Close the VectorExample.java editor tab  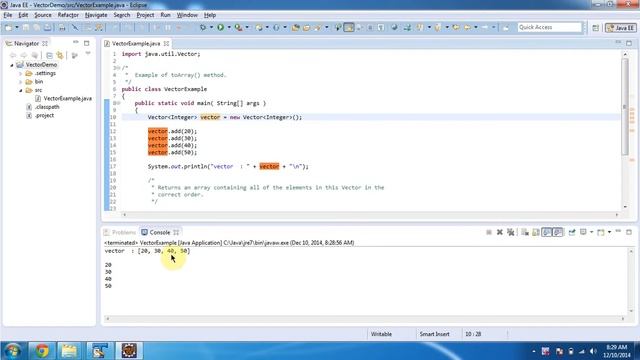click(x=167, y=43)
